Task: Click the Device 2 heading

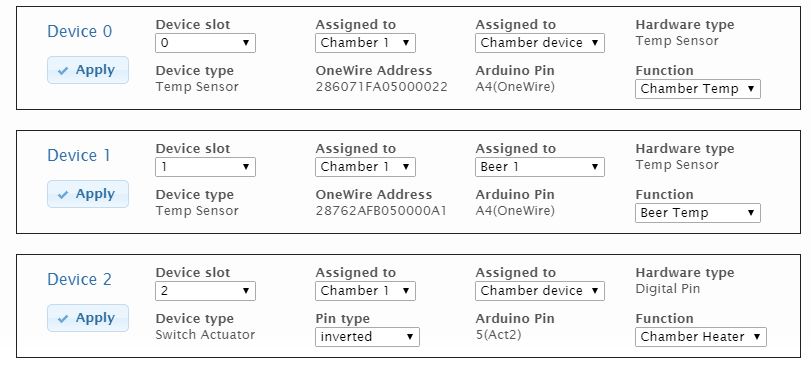Action: click(80, 279)
